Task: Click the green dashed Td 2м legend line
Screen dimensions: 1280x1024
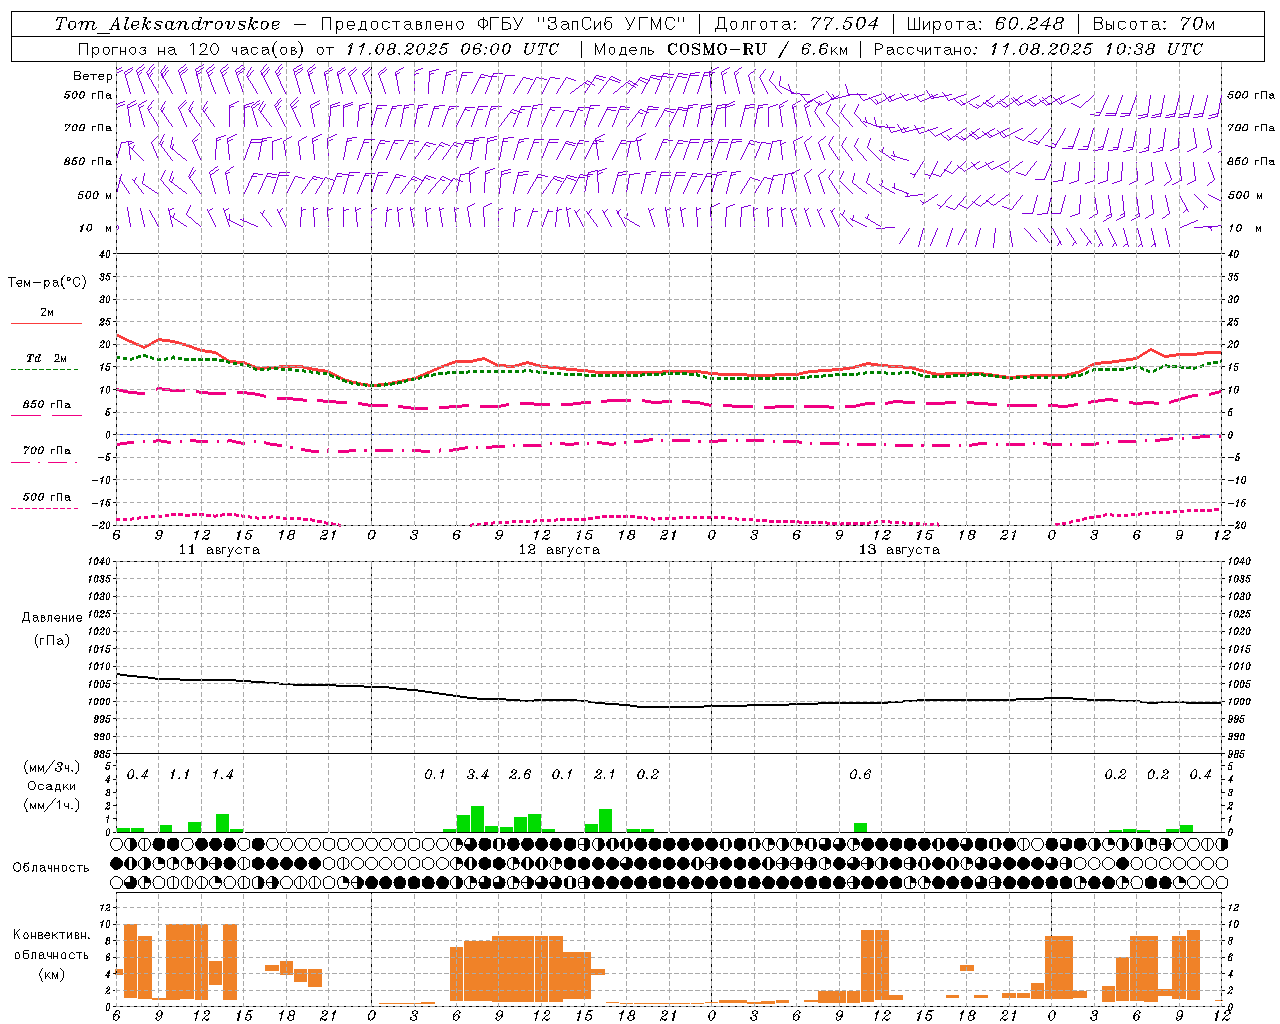Action: [44, 370]
